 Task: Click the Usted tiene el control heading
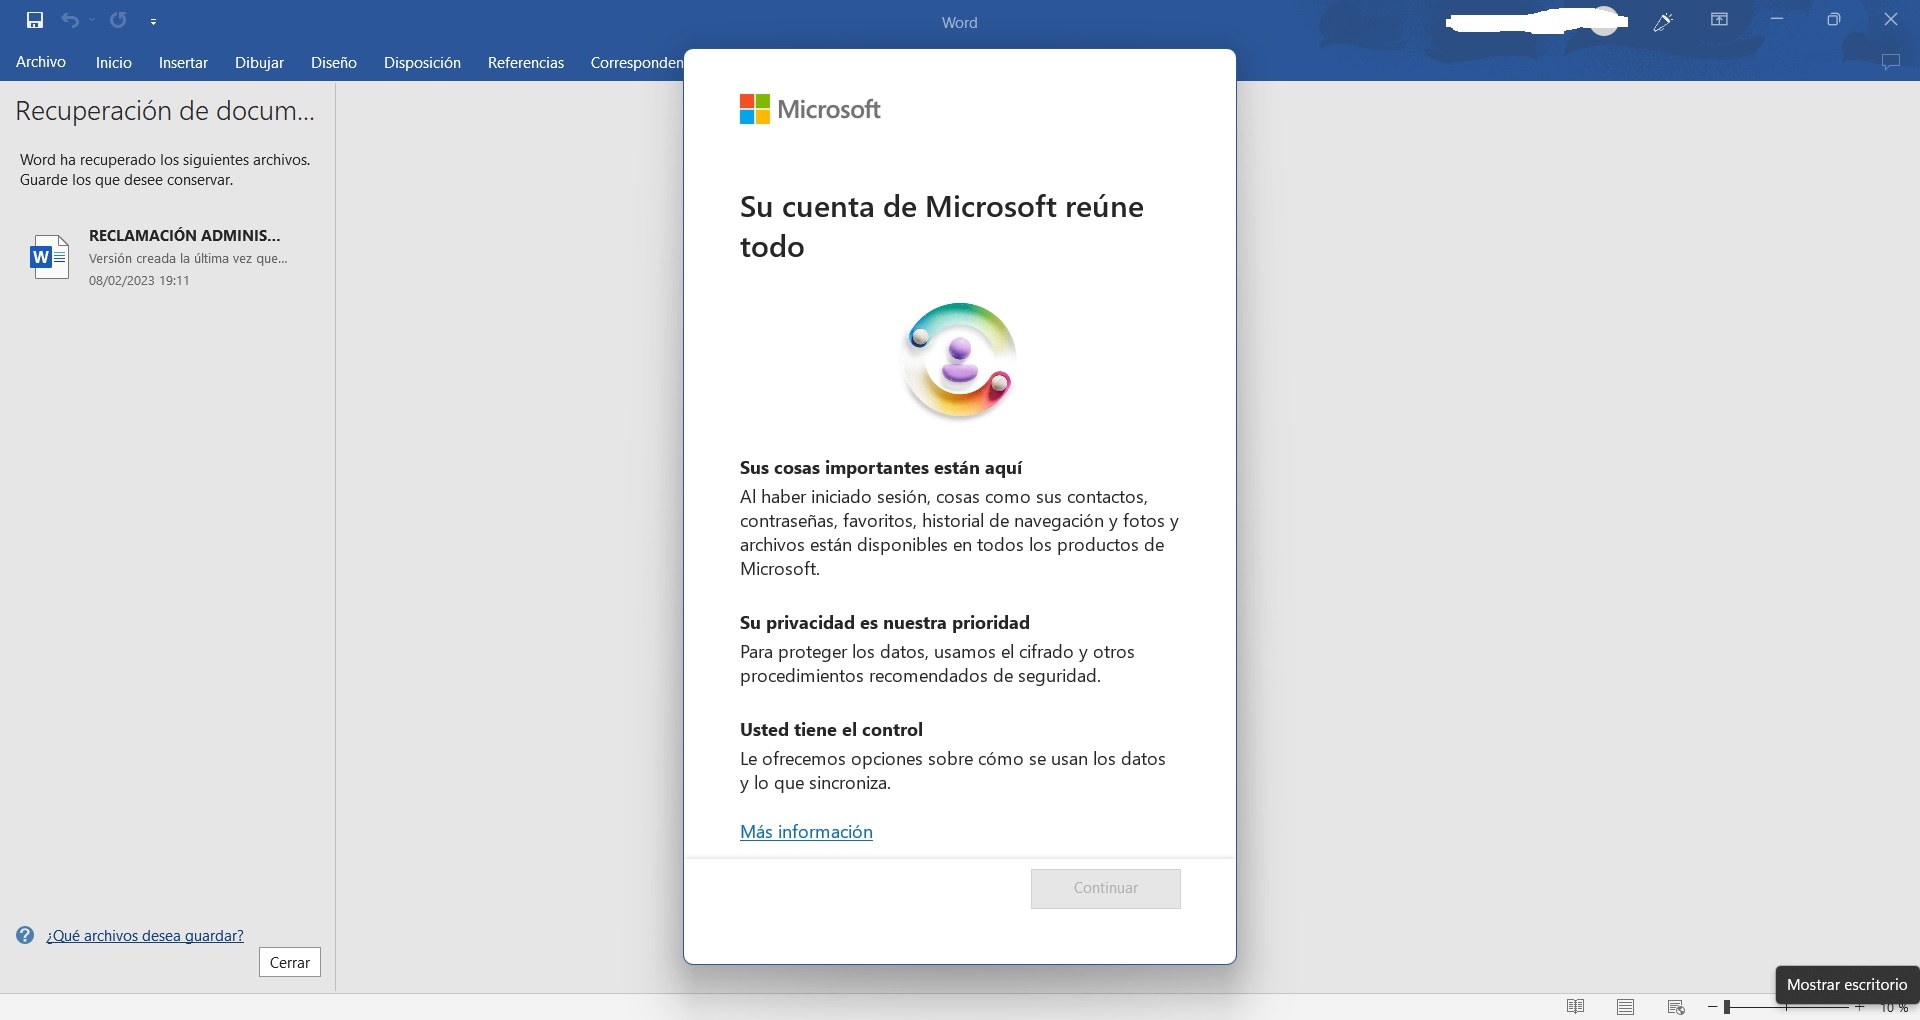[x=831, y=730]
